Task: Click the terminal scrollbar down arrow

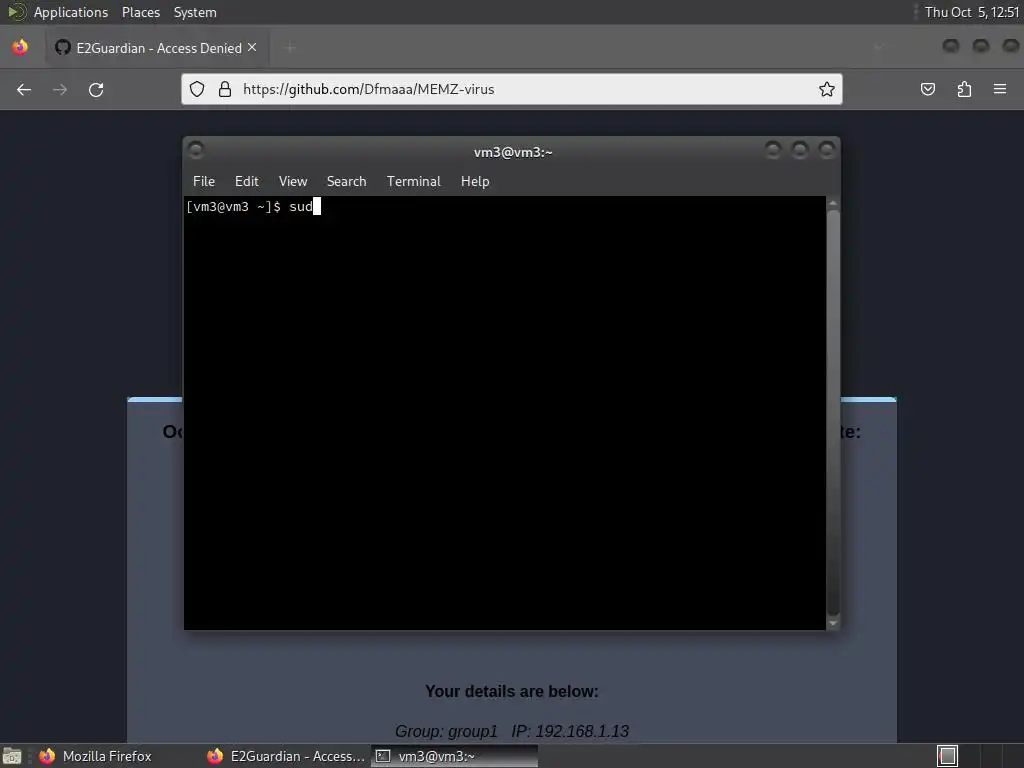Action: point(833,623)
